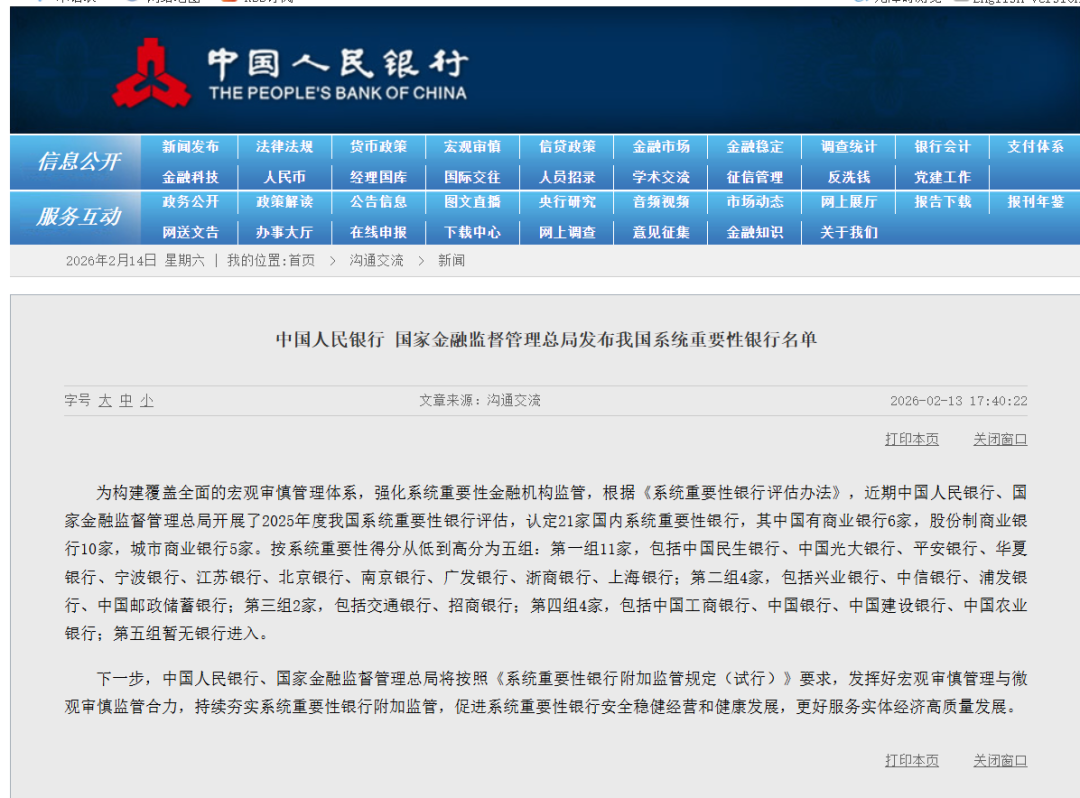Select the 小 font size option
Image resolution: width=1080 pixels, height=798 pixels.
coord(145,400)
